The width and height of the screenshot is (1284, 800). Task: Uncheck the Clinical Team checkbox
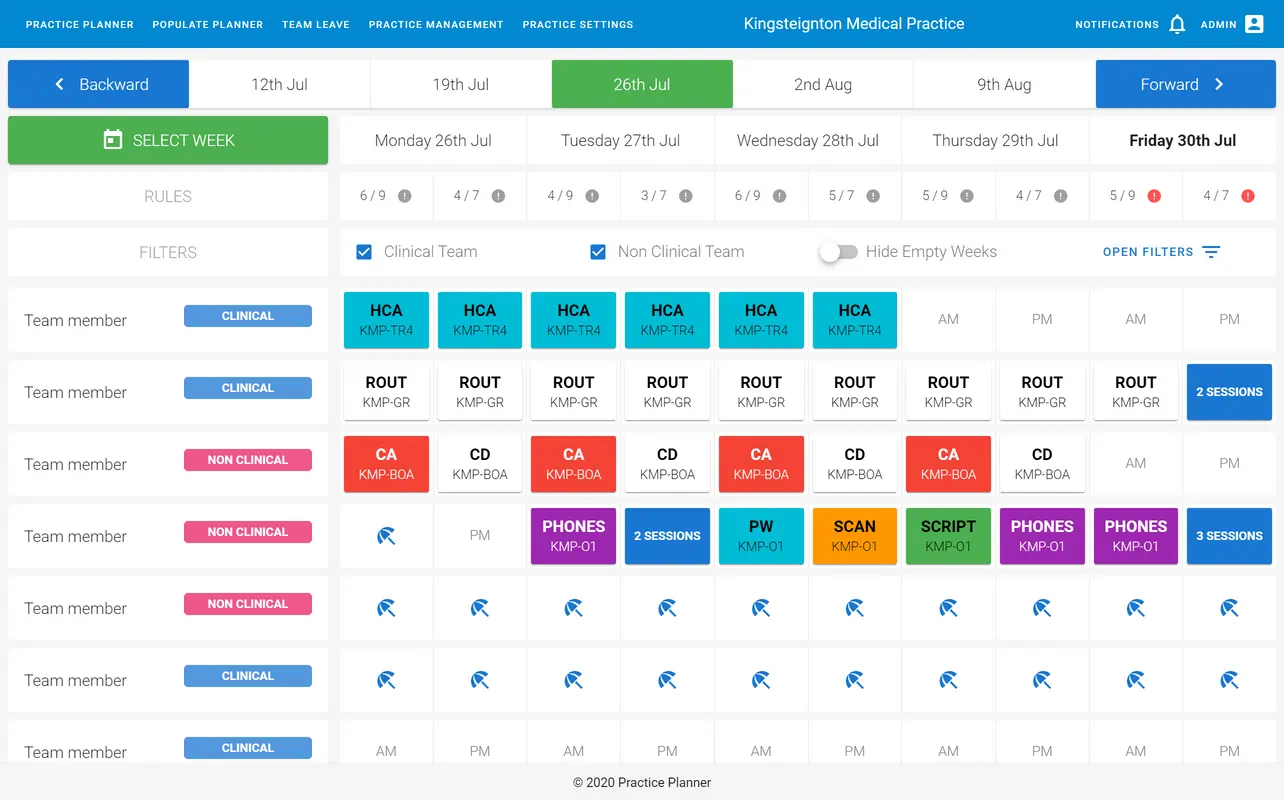pyautogui.click(x=364, y=252)
